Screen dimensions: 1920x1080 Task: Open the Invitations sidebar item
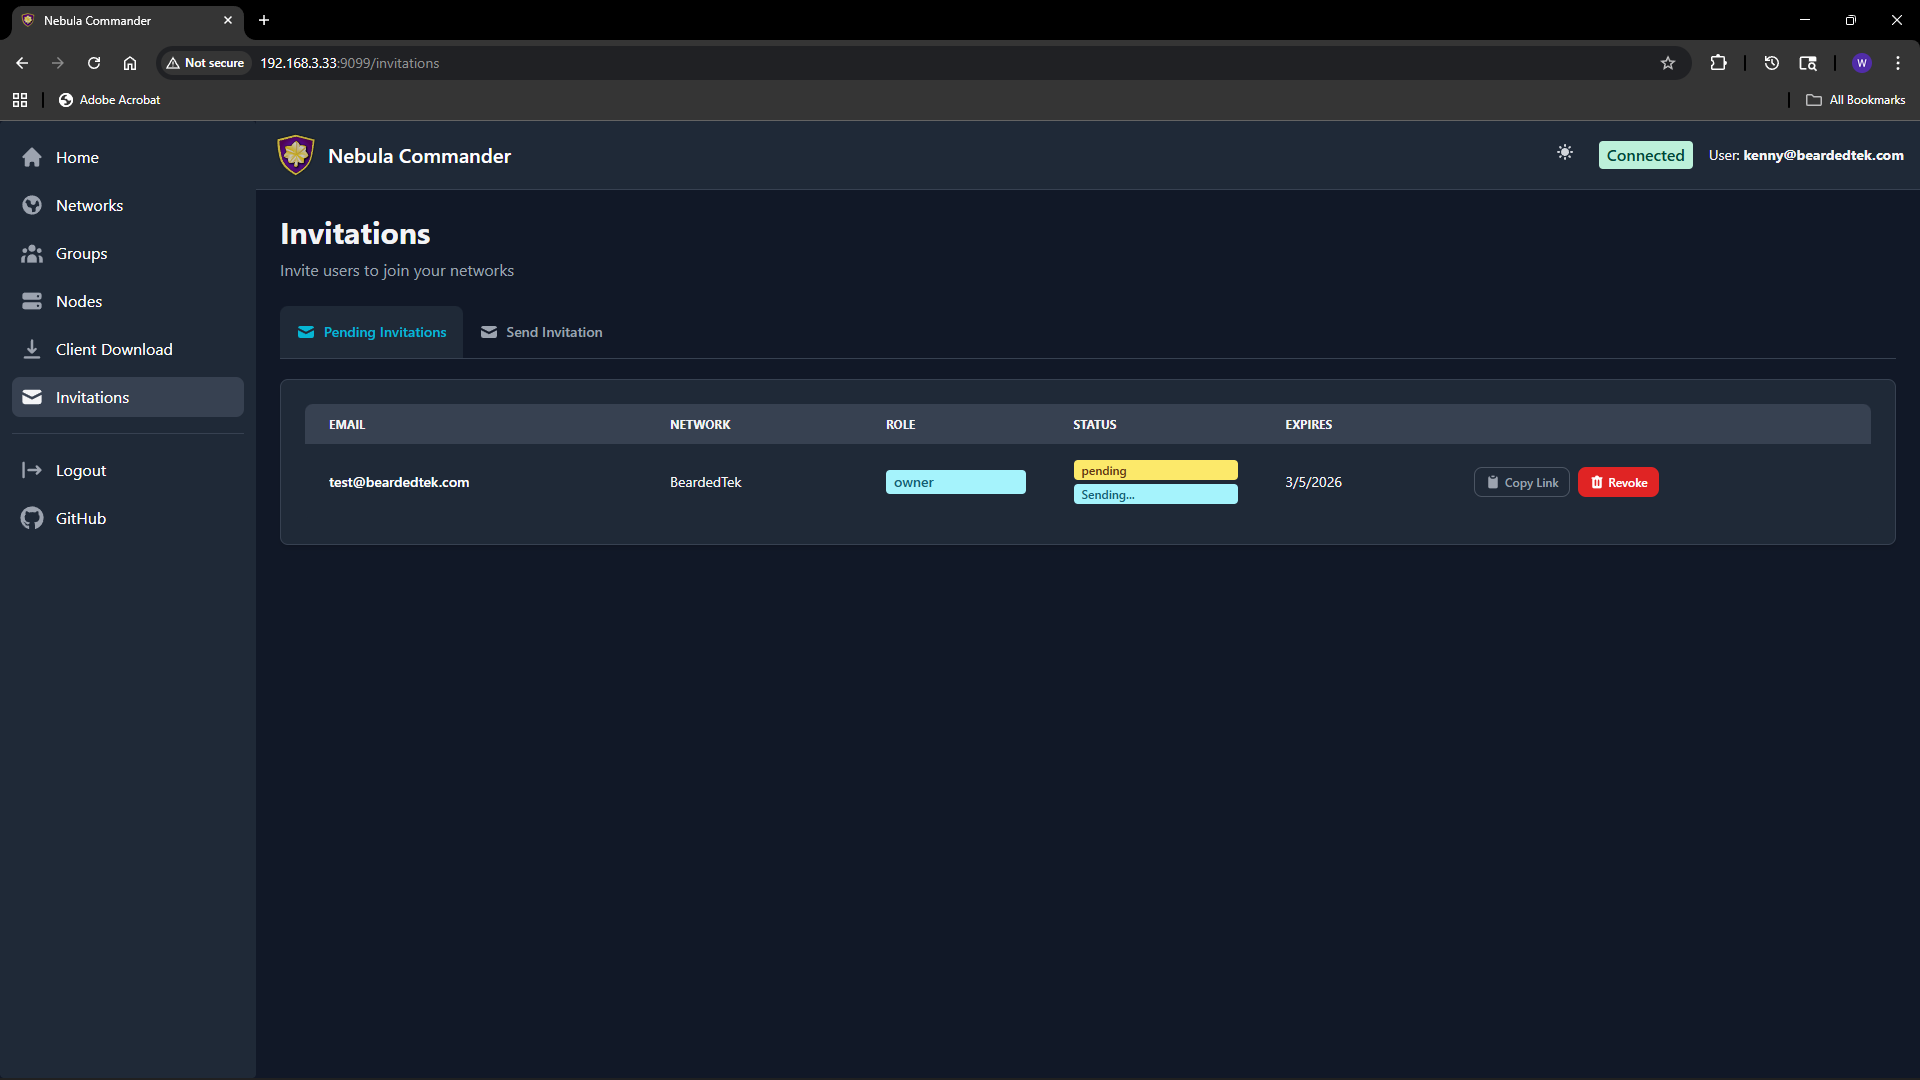tap(92, 397)
